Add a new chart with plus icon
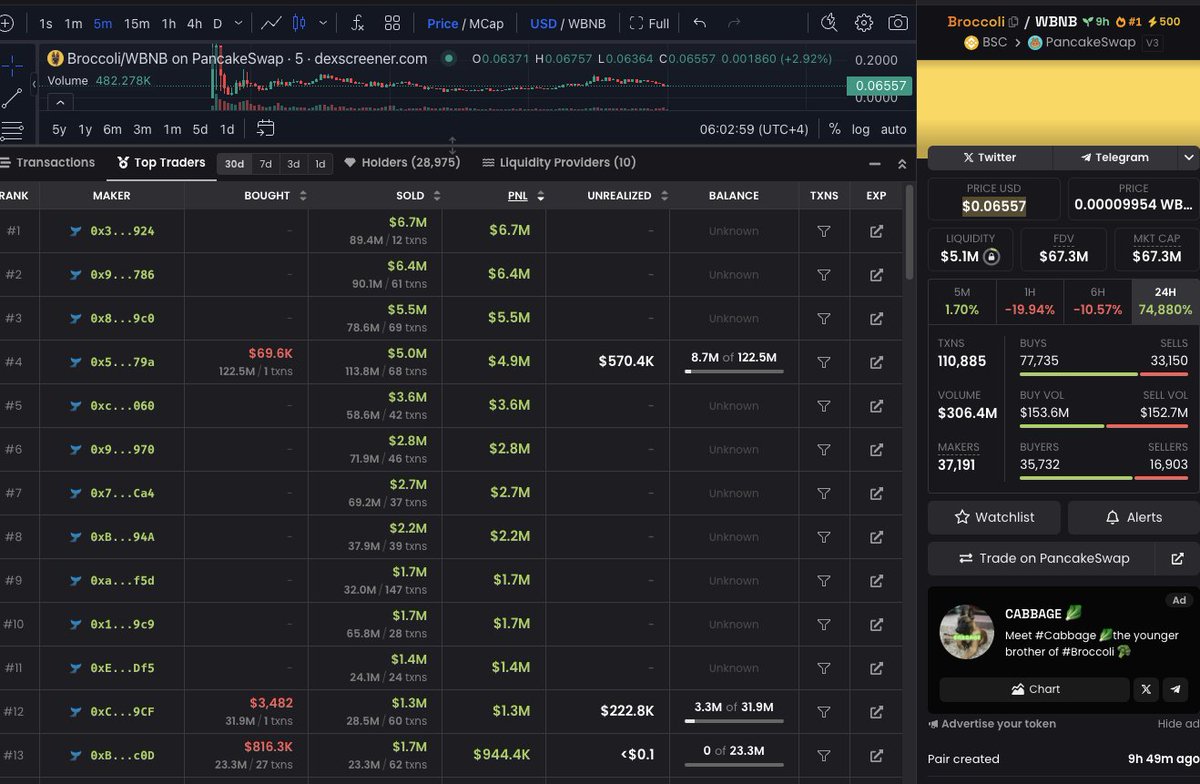Viewport: 1200px width, 784px height. (6, 23)
